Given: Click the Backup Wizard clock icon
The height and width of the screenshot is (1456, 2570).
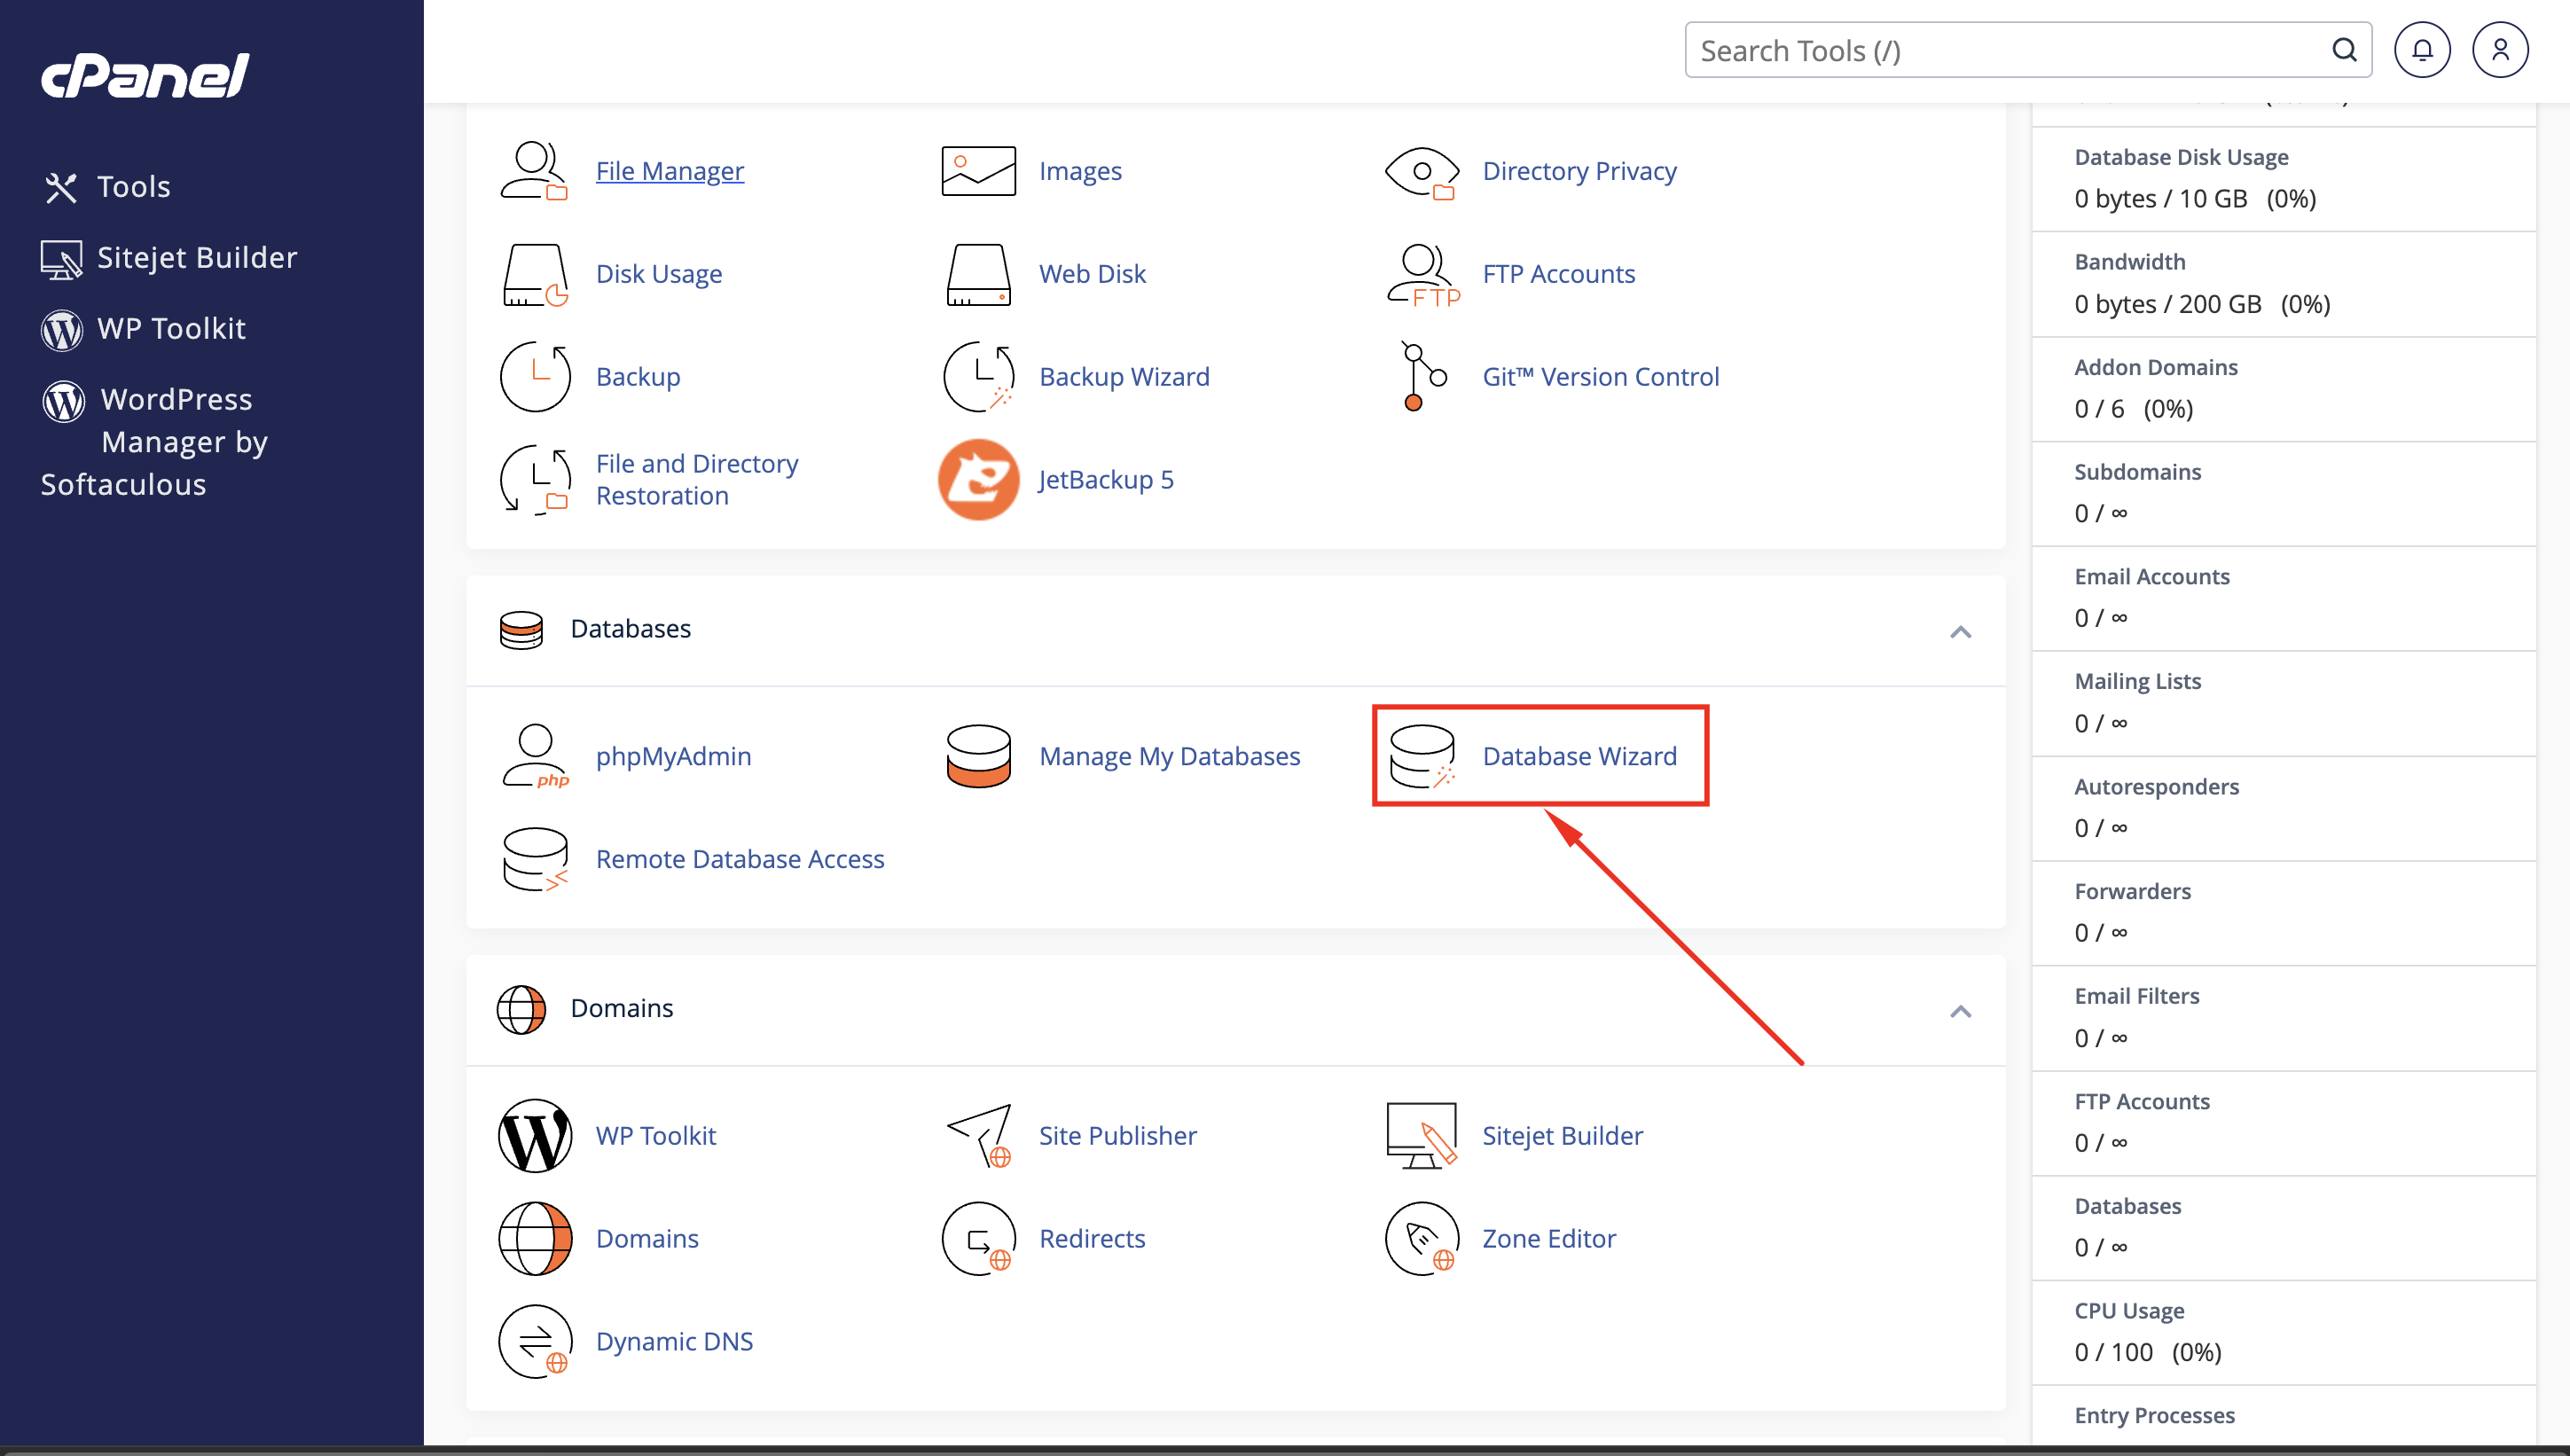Looking at the screenshot, I should 979,376.
